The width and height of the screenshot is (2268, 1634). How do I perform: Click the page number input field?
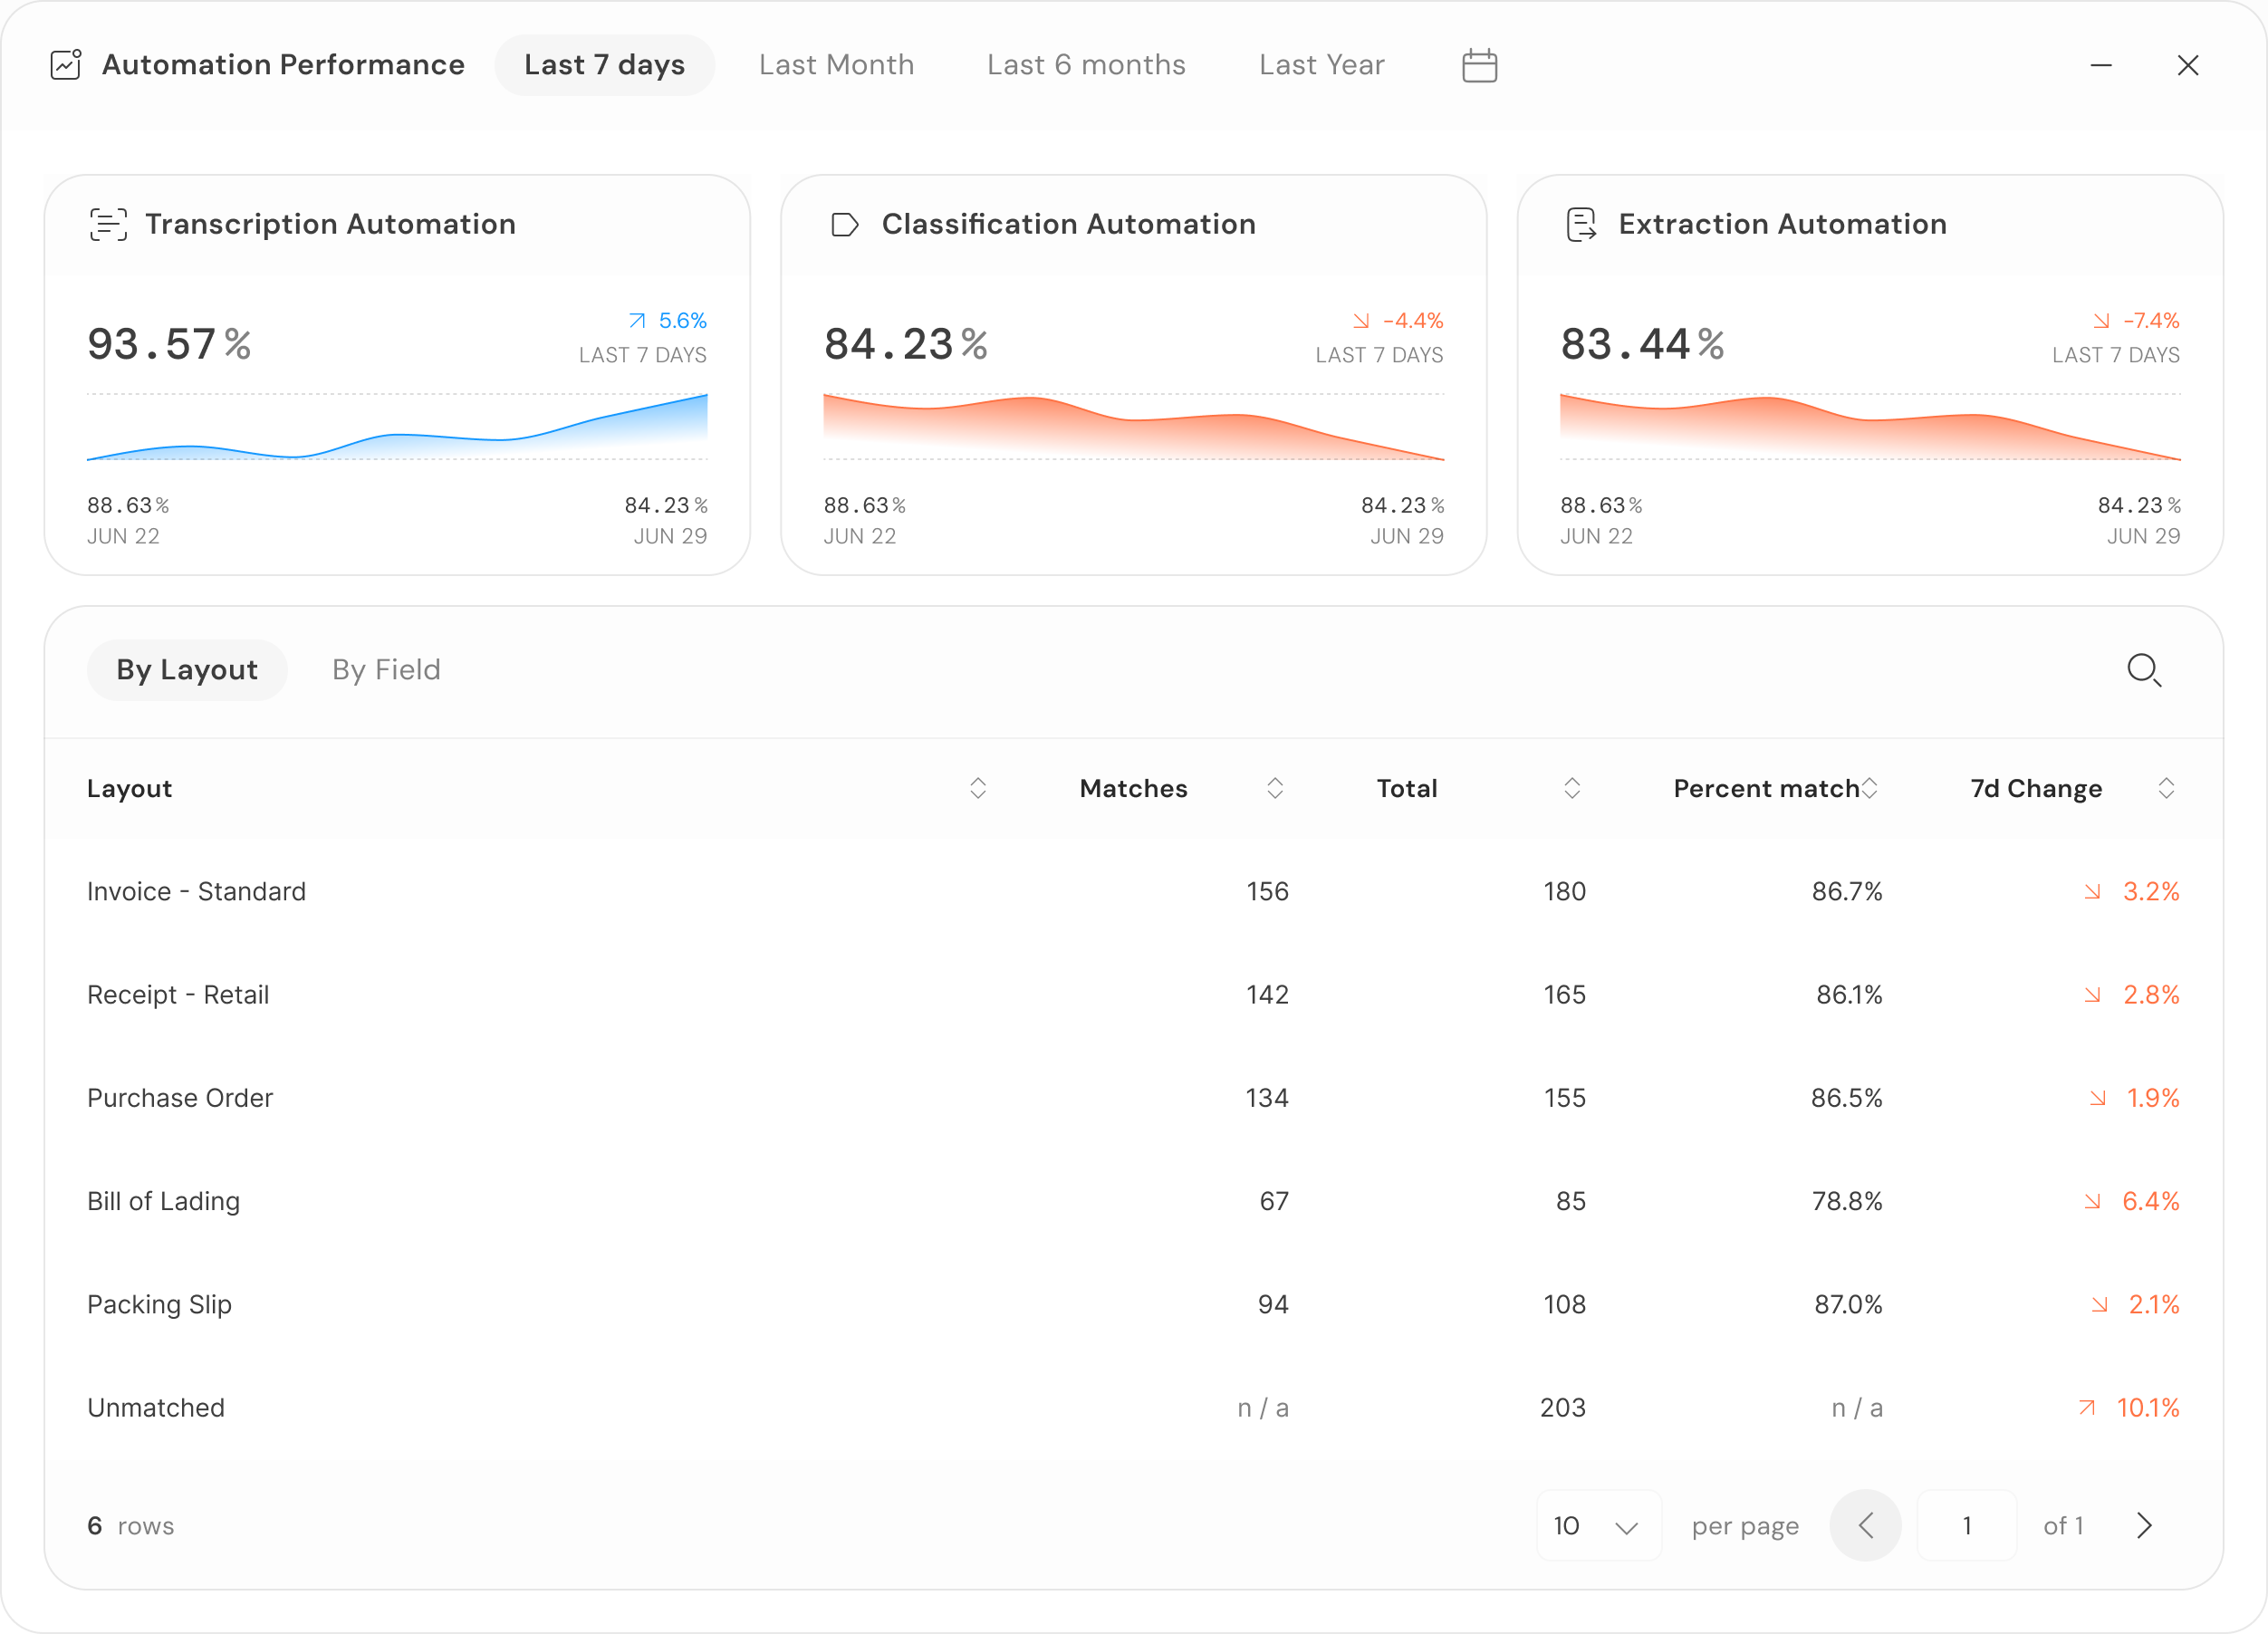[x=1966, y=1525]
